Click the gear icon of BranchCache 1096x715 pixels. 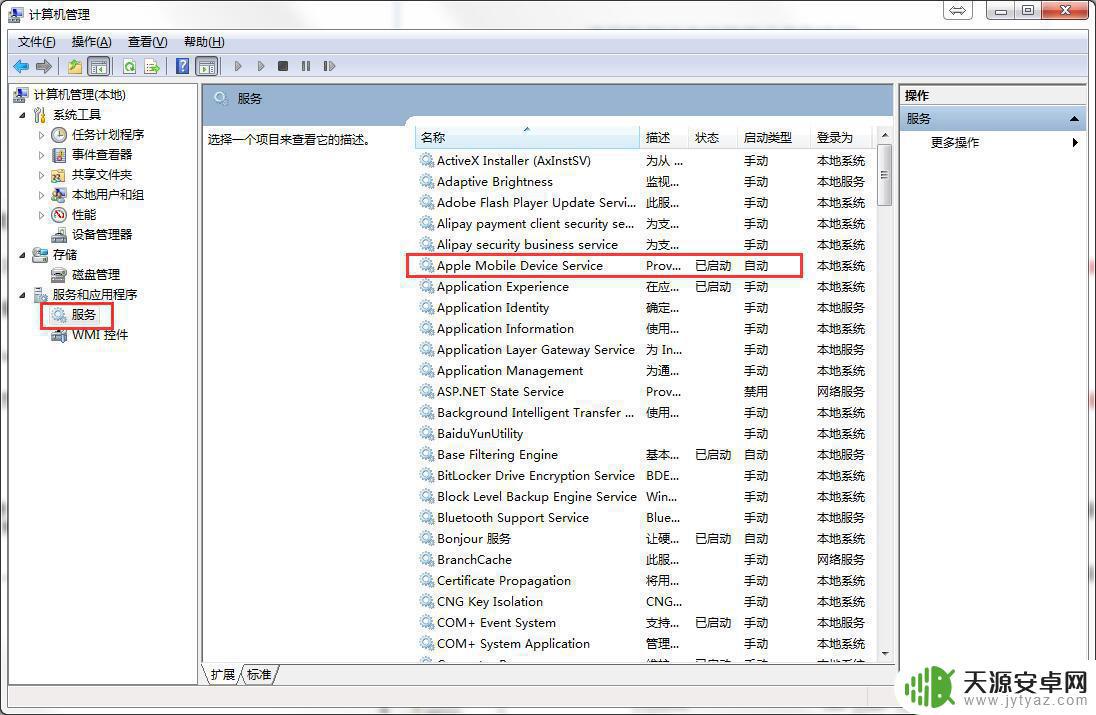pyautogui.click(x=426, y=560)
